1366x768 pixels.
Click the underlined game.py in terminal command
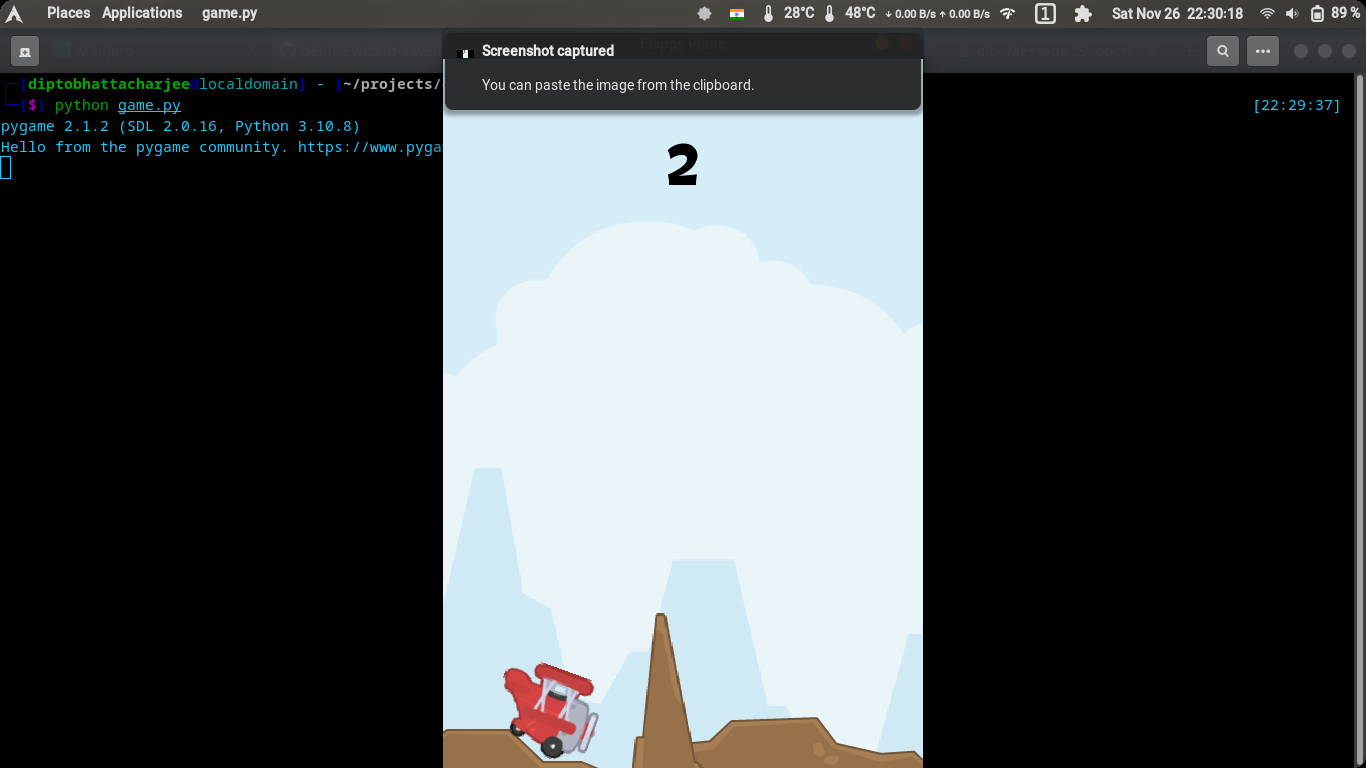tap(149, 105)
